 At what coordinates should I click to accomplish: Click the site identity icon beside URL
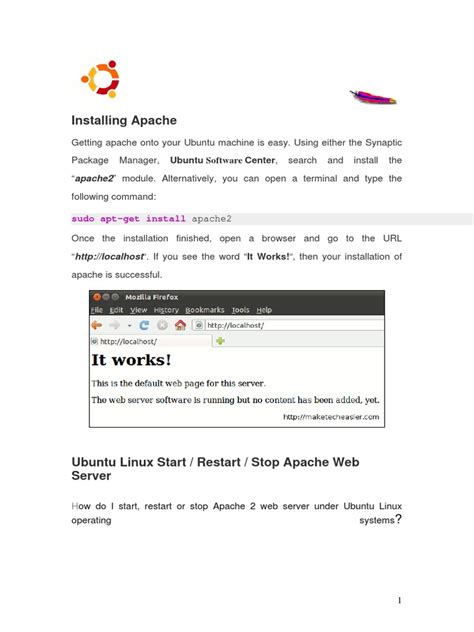click(x=198, y=325)
